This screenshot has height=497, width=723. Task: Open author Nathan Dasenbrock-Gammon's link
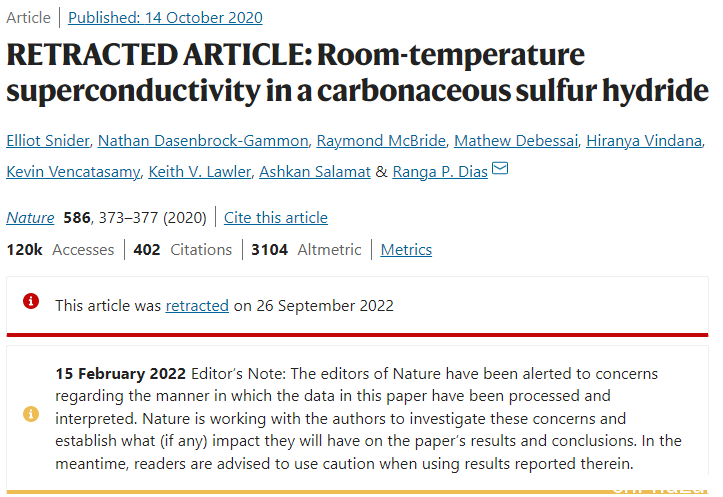[x=203, y=141]
